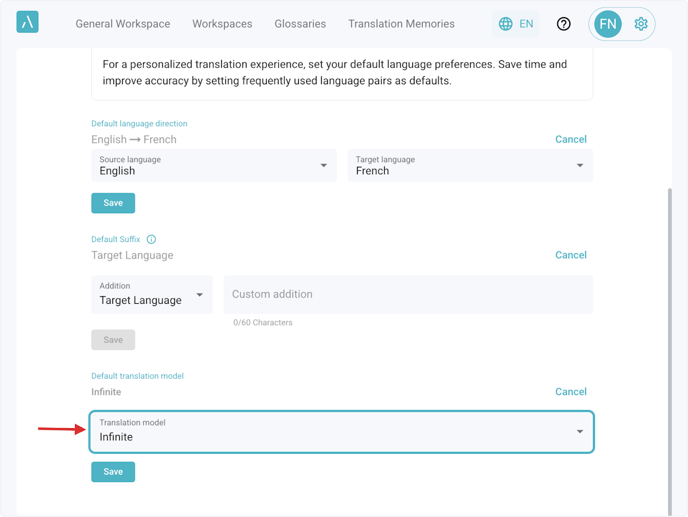Viewport: 688px width, 517px height.
Task: Expand the Source language dropdown
Action: tap(214, 166)
